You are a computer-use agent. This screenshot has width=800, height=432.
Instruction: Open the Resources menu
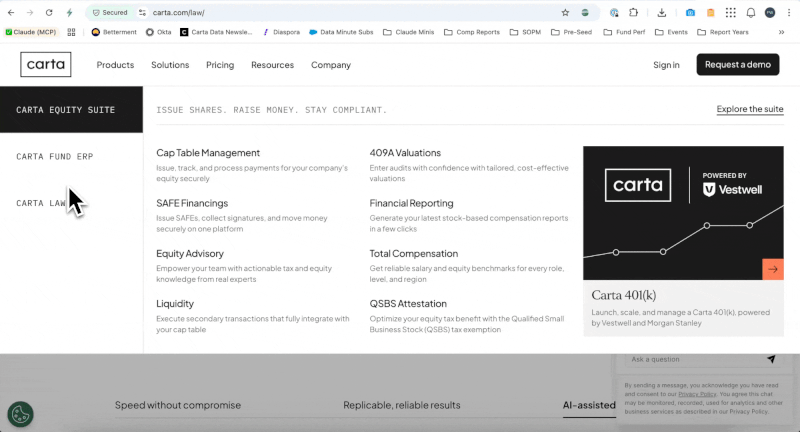[272, 65]
